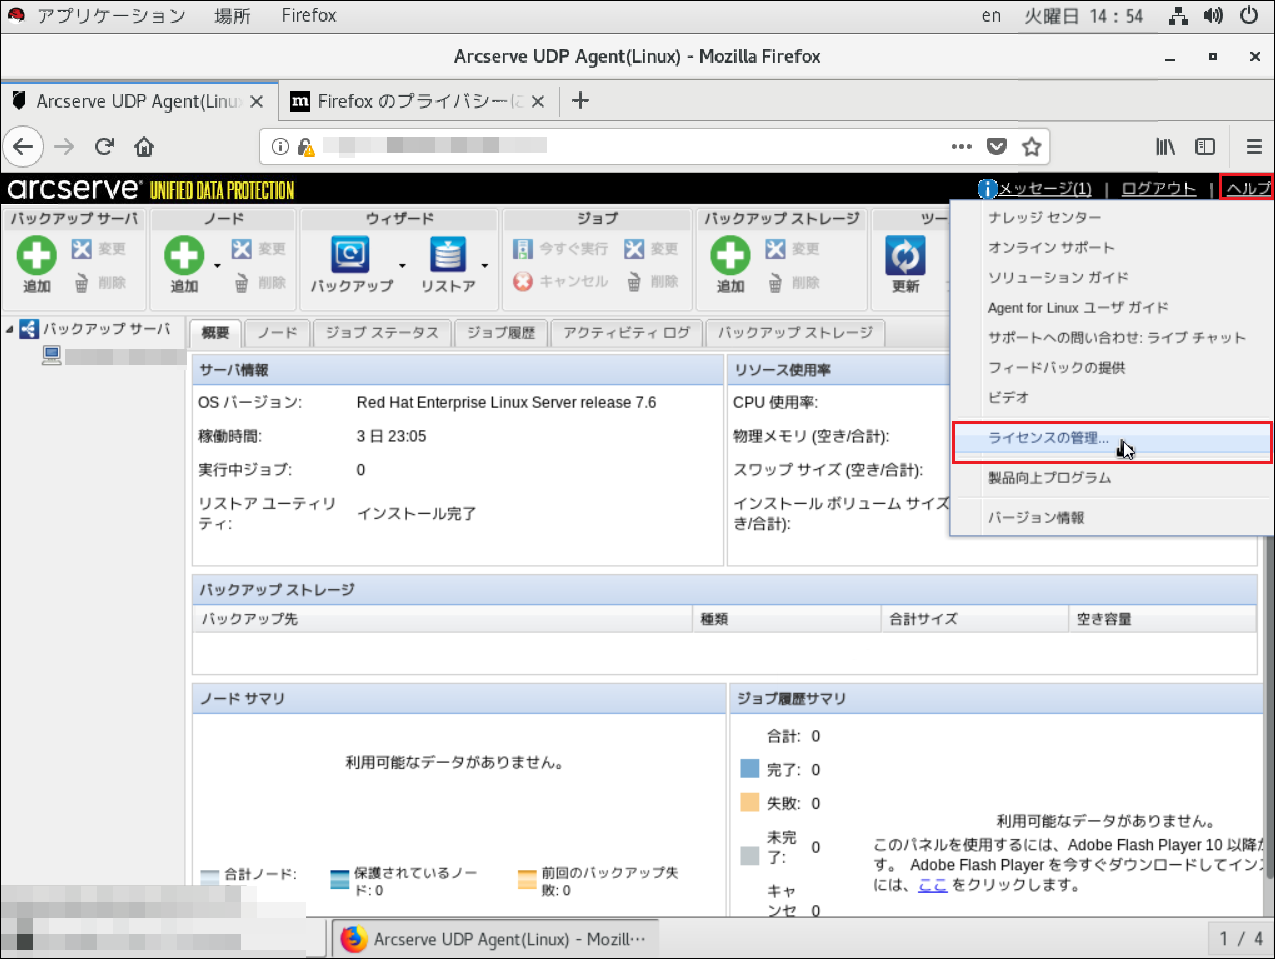
Task: Bookmark this page with star icon
Action: (1031, 147)
